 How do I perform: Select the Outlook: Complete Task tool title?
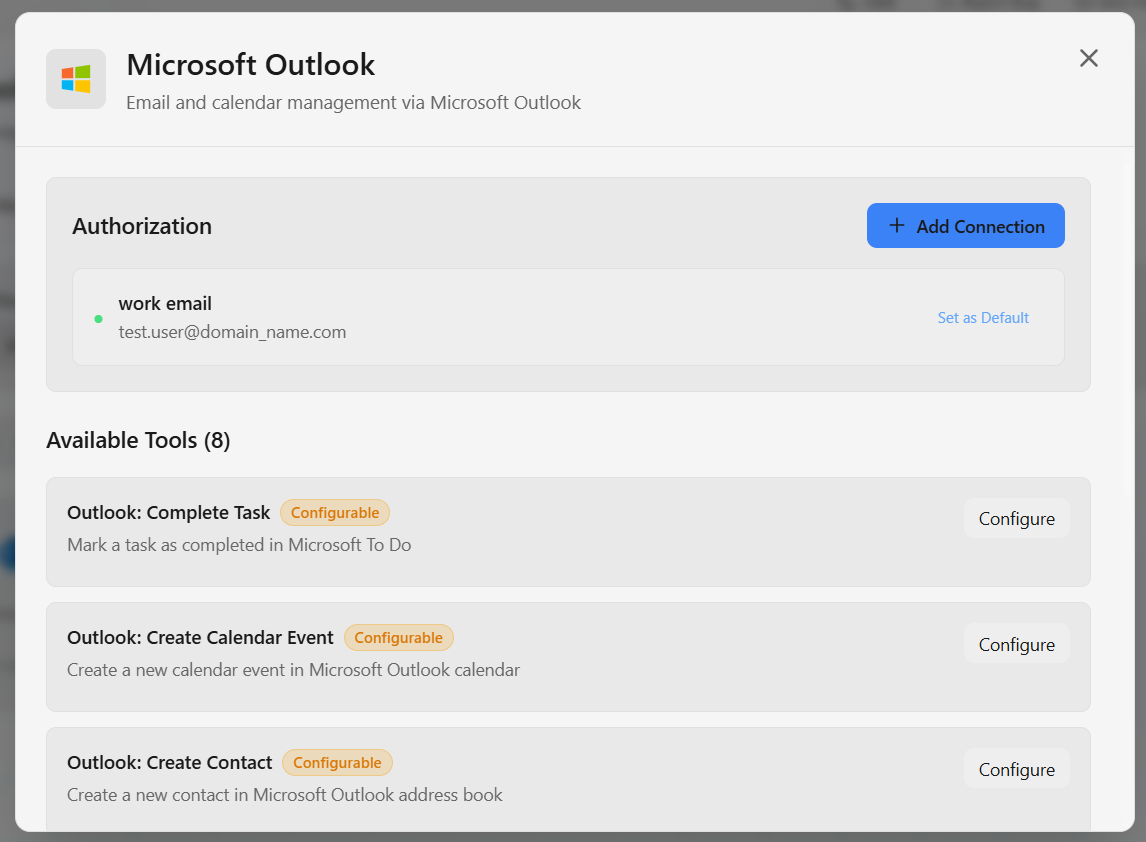tap(168, 513)
